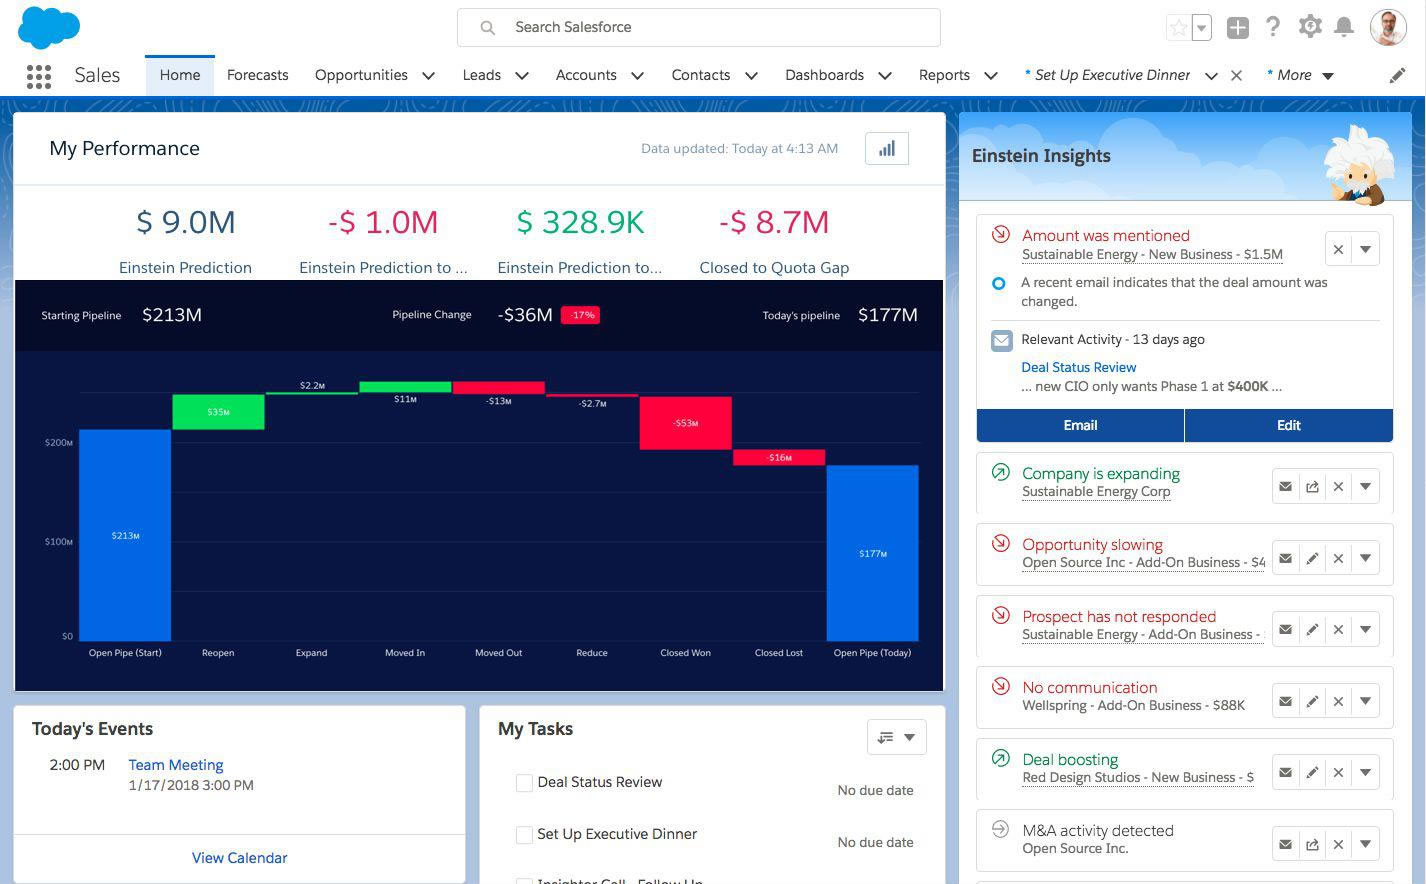Open the Favorites list dropdown arrow
Image resolution: width=1426 pixels, height=884 pixels.
click(1202, 28)
